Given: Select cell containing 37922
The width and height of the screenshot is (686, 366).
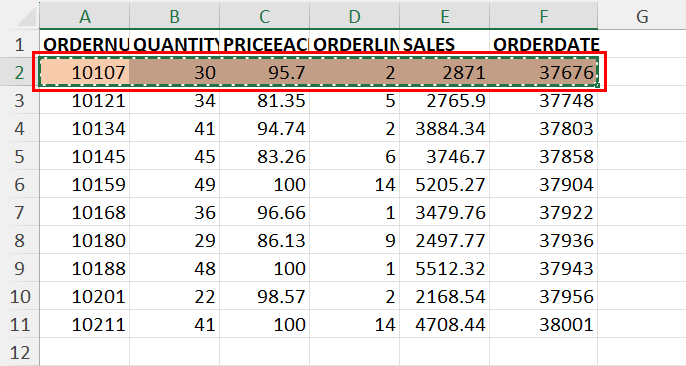Looking at the screenshot, I should pyautogui.click(x=544, y=212).
